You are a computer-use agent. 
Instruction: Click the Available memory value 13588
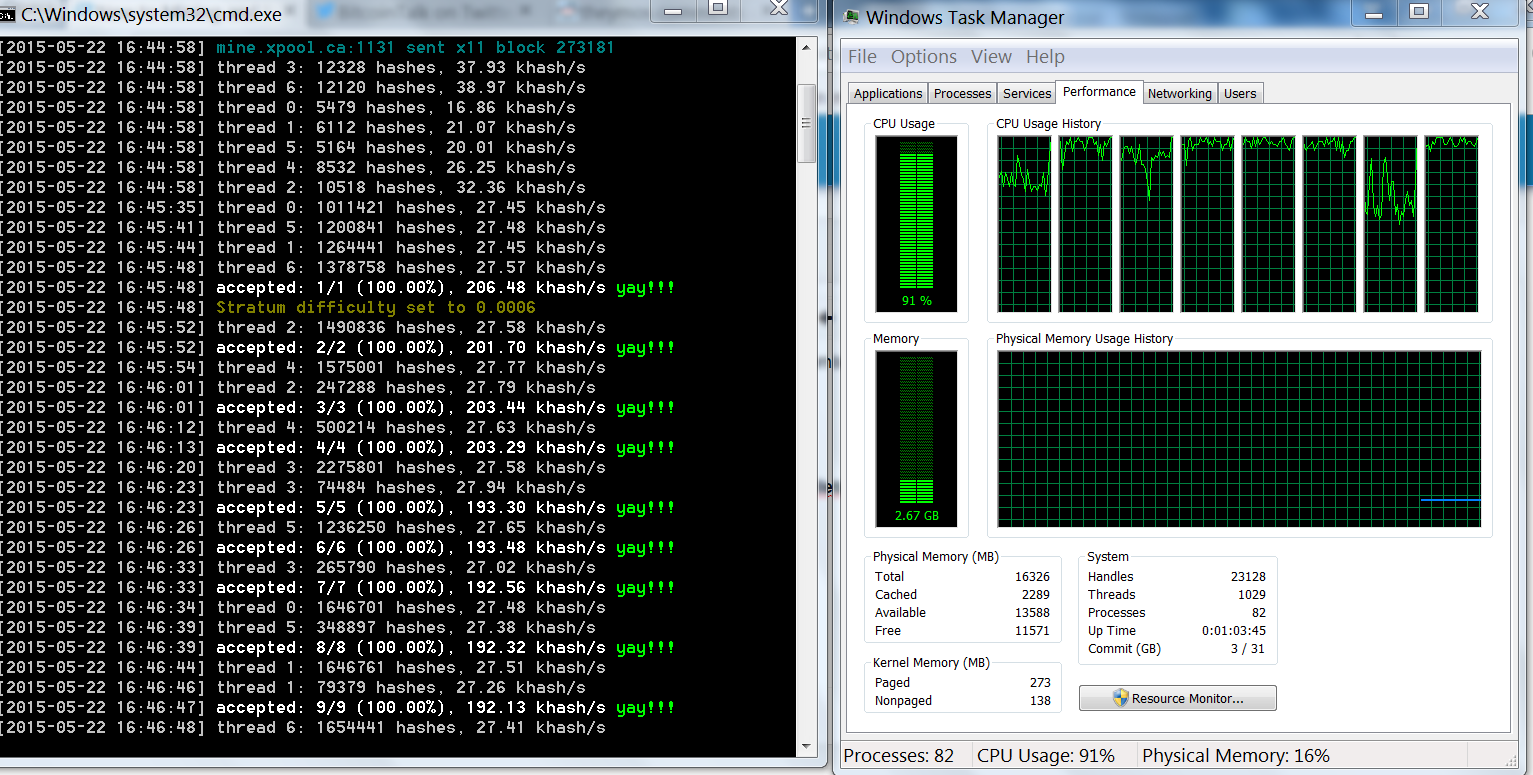(1033, 612)
